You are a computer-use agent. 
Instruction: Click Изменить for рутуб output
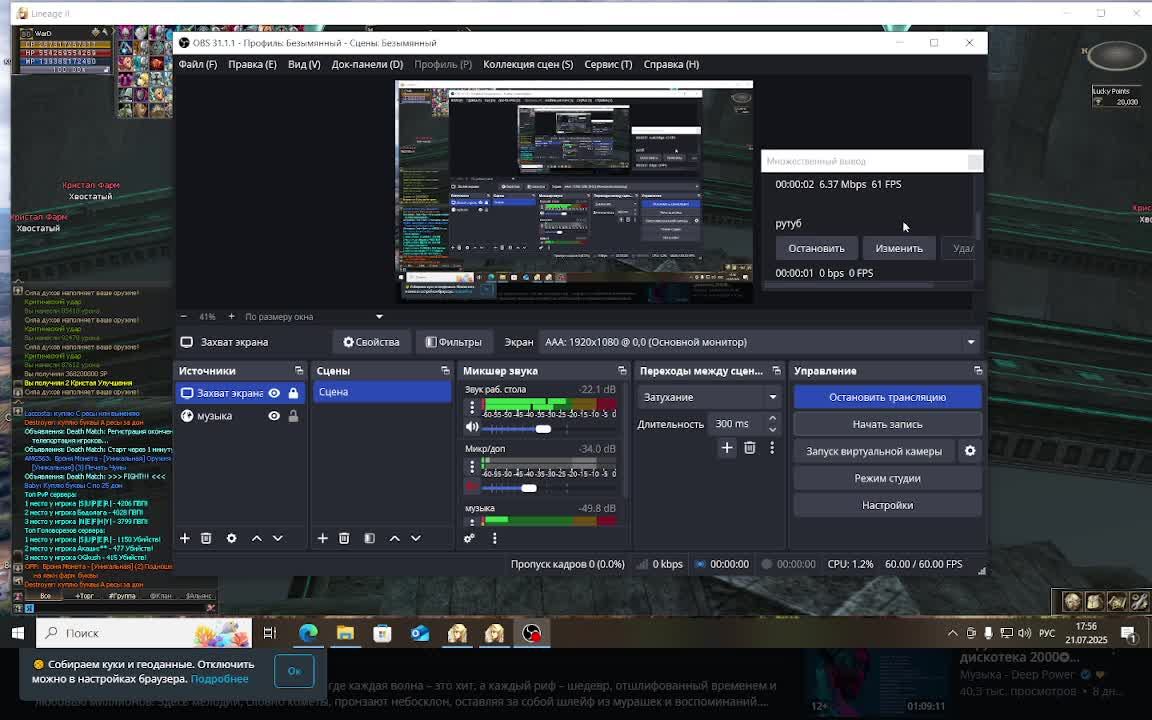899,248
